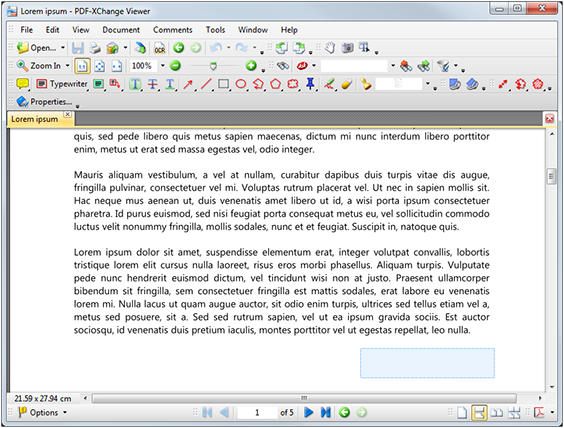Click the green Zoom Out minus button
564x428 pixels.
pyautogui.click(x=175, y=66)
